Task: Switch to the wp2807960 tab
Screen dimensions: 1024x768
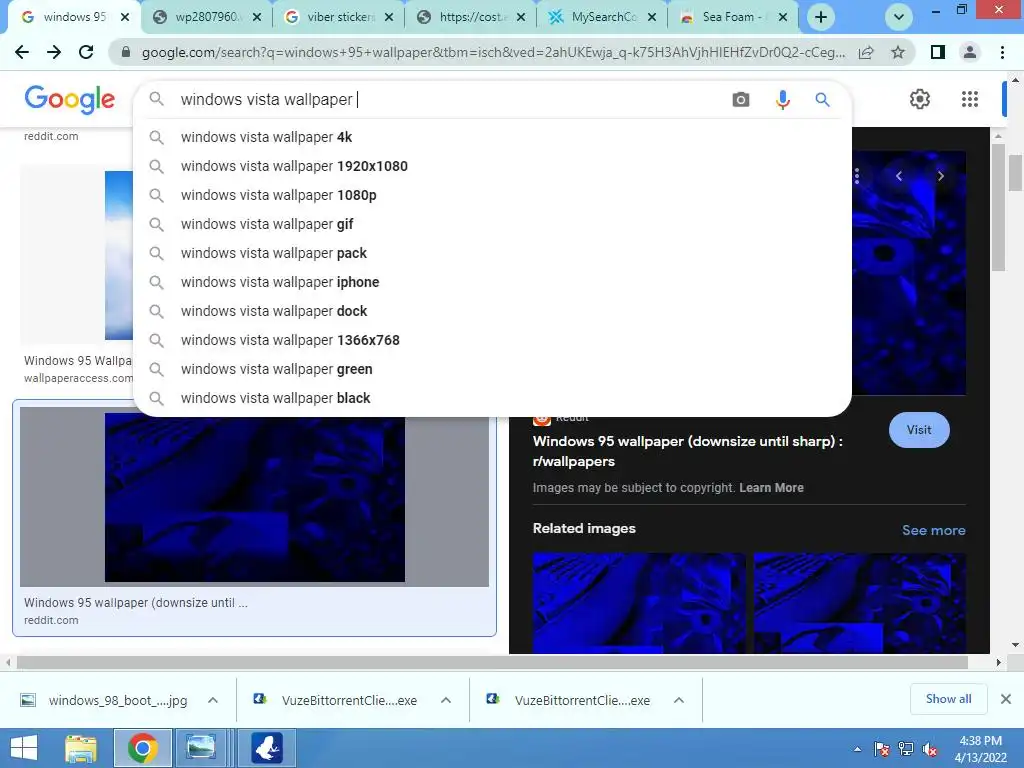Action: pyautogui.click(x=206, y=17)
